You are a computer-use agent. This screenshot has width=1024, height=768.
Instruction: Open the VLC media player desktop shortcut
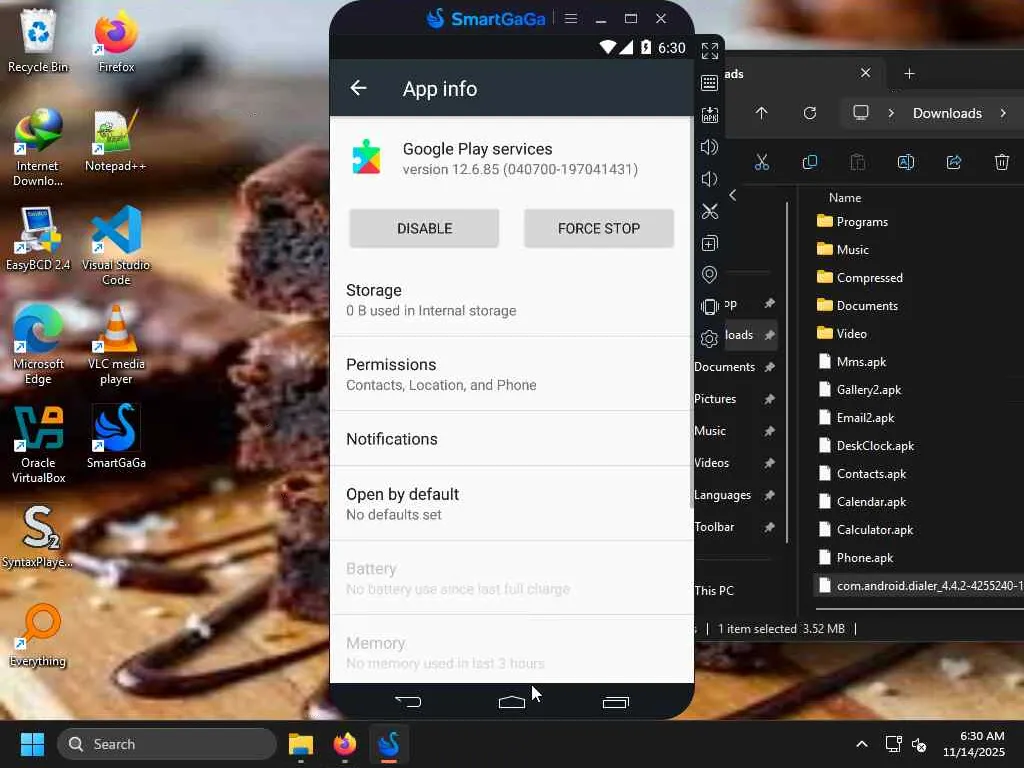116,345
